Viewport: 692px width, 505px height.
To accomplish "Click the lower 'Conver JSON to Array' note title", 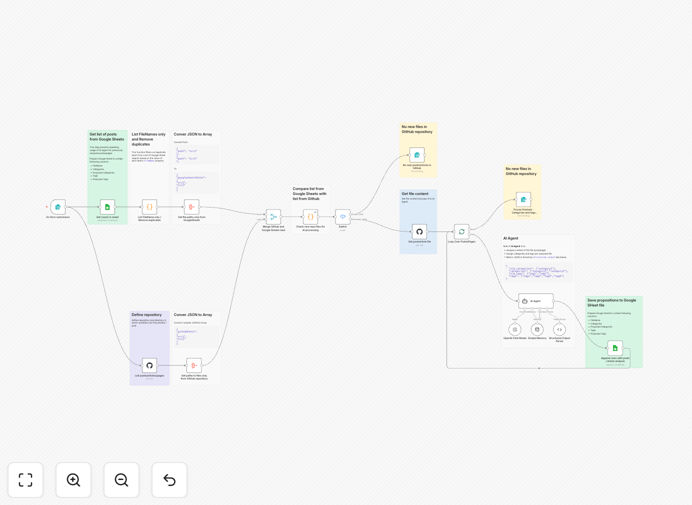I will (193, 315).
